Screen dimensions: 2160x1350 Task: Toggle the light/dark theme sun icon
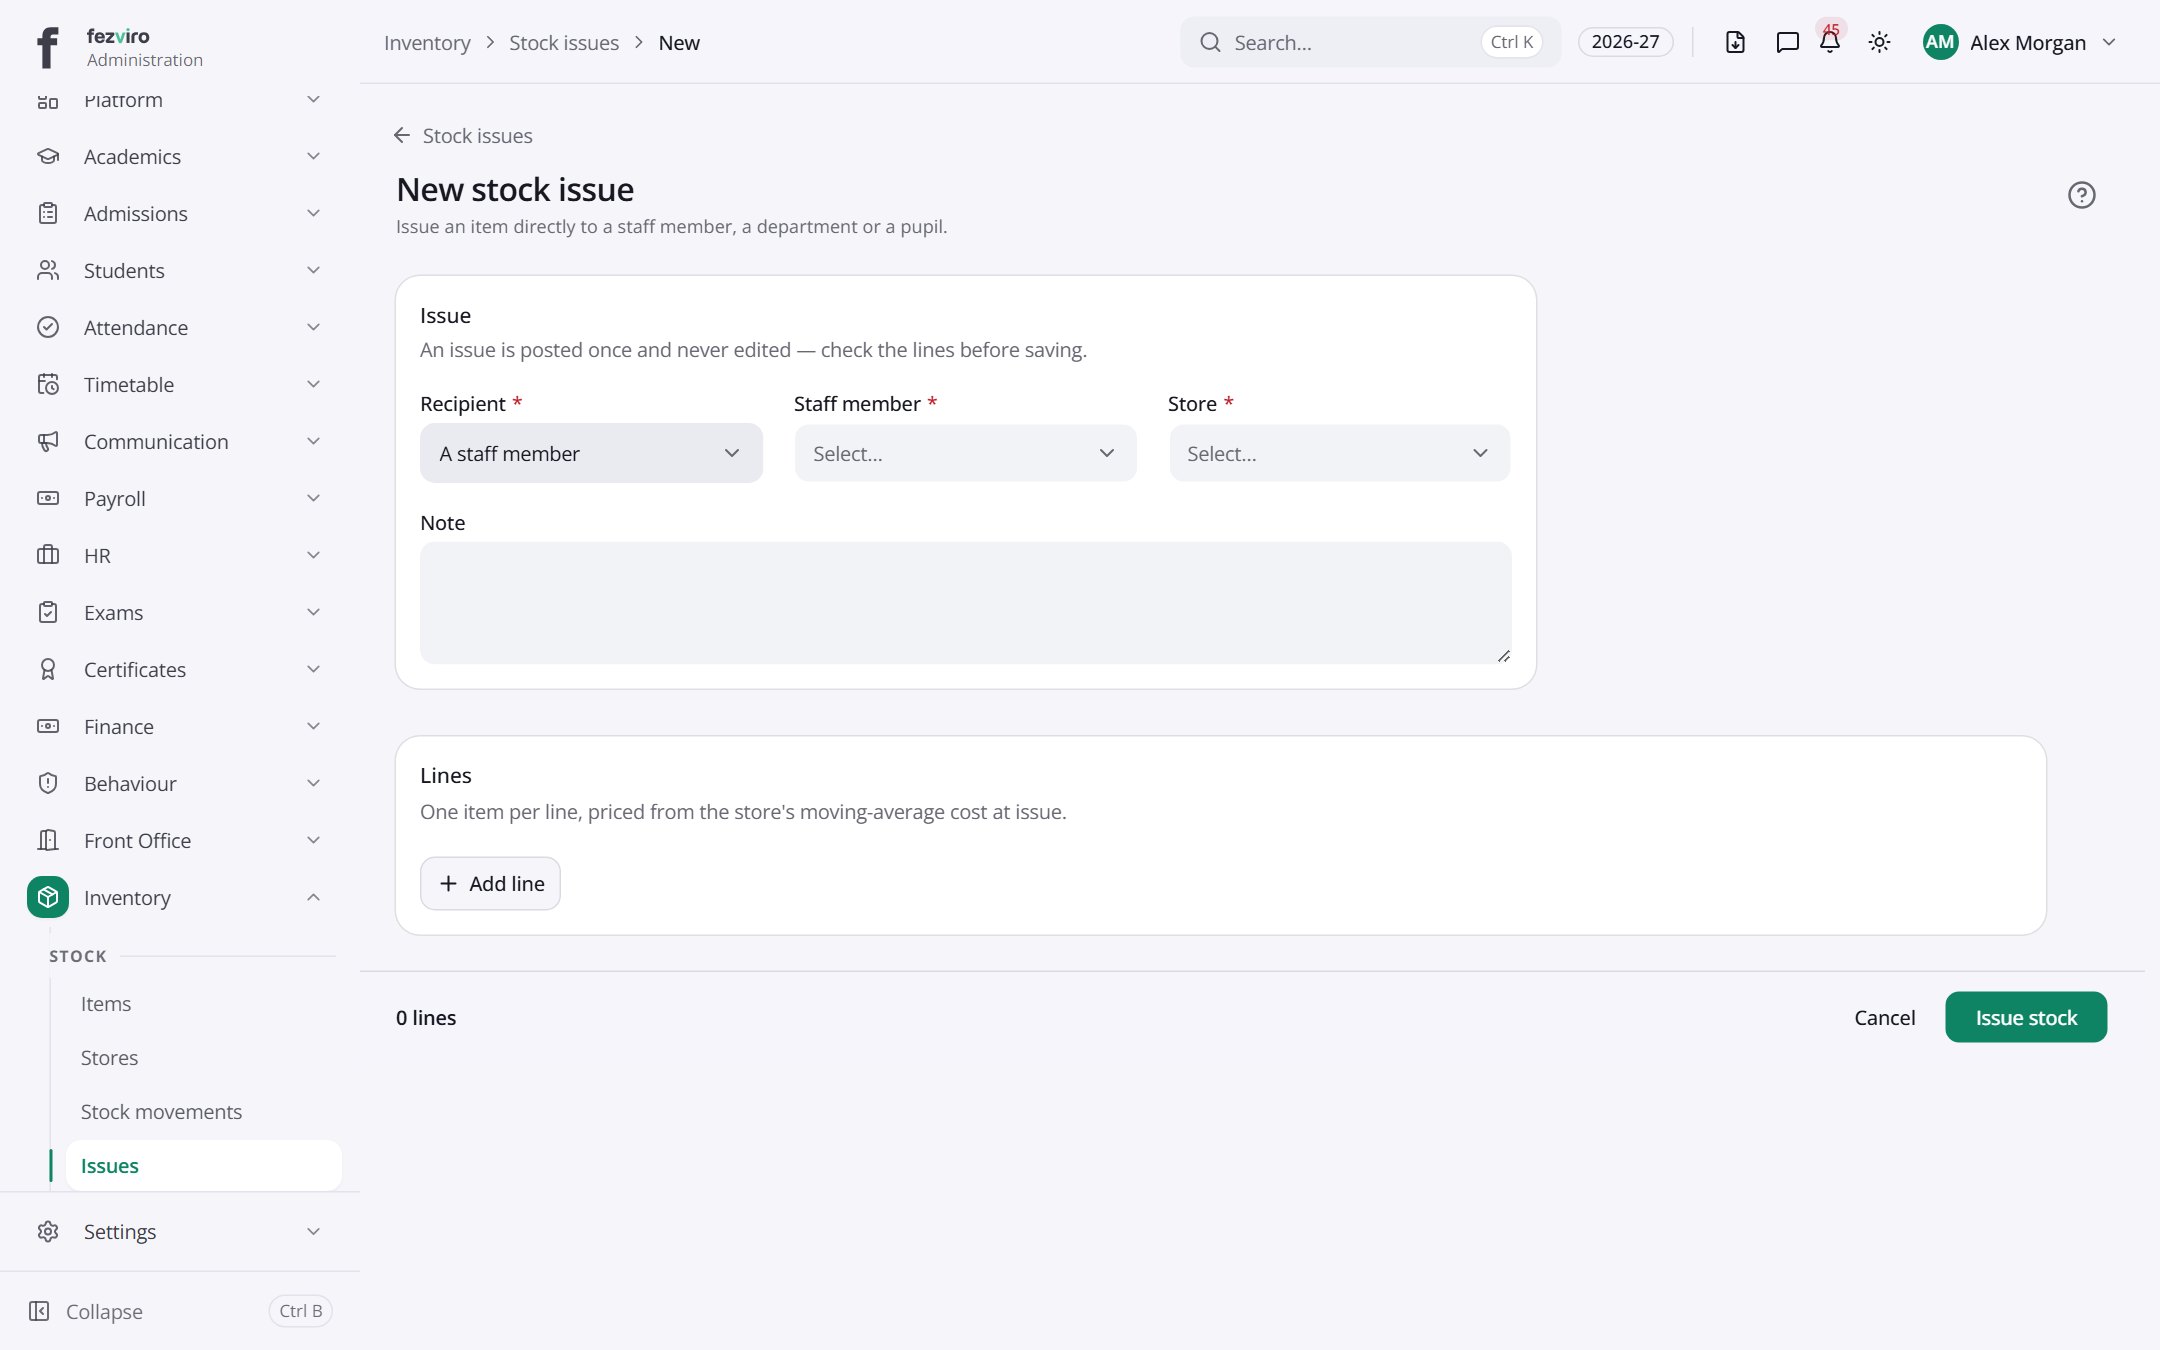[x=1879, y=42]
